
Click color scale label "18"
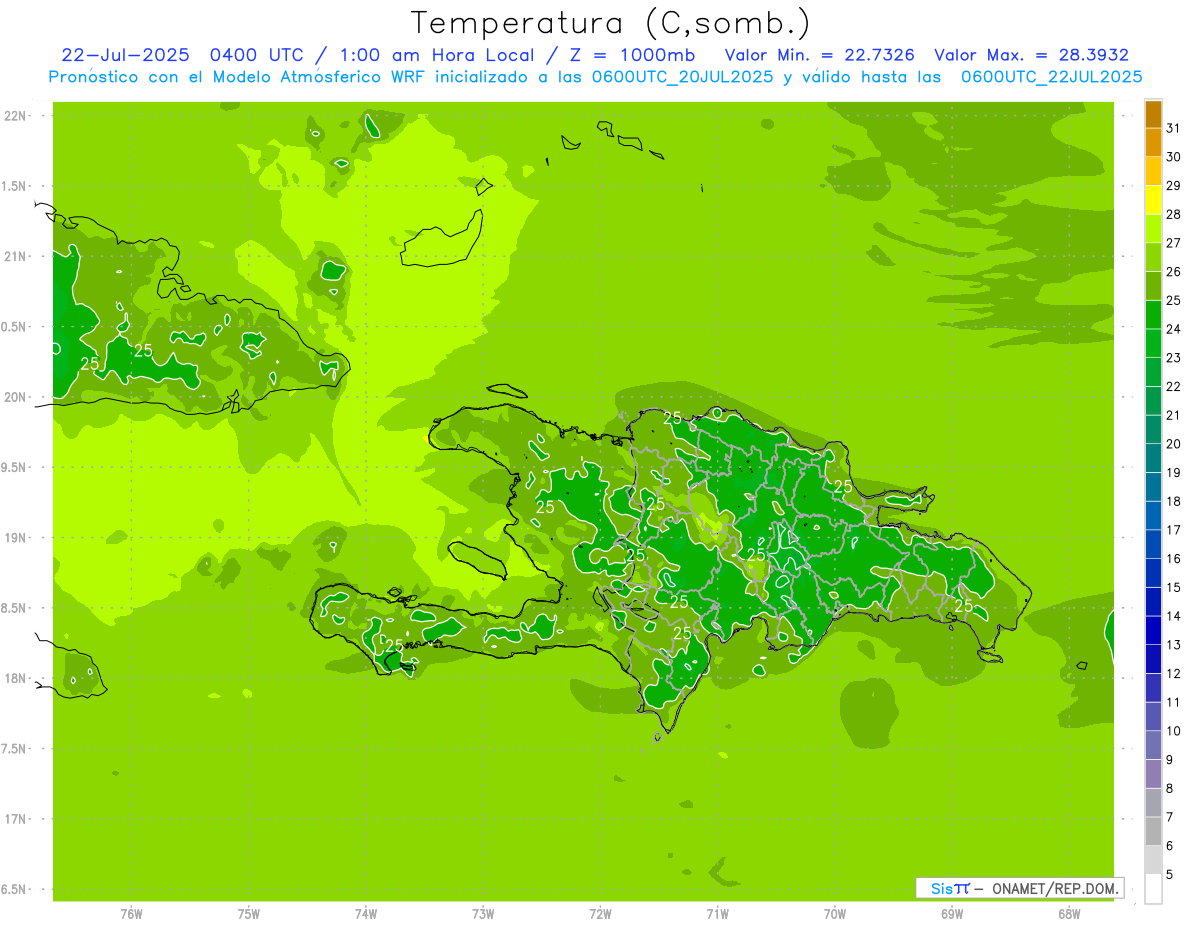click(x=1173, y=501)
